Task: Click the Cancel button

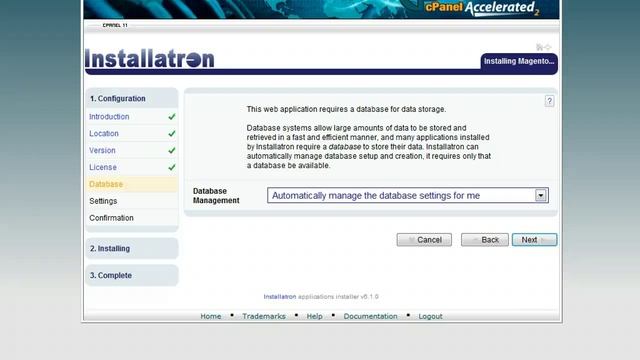Action: (x=424, y=240)
